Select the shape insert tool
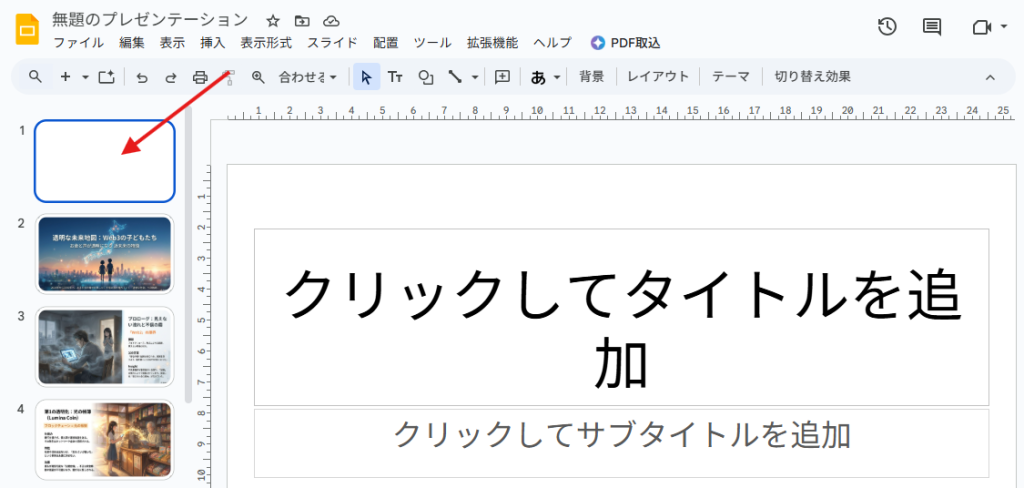1024x488 pixels. click(x=426, y=77)
